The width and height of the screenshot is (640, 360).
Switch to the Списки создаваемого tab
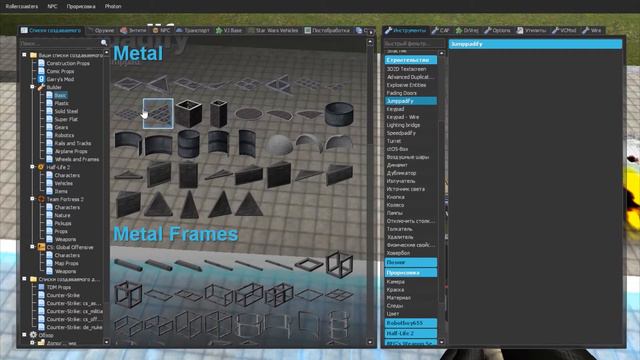51,30
